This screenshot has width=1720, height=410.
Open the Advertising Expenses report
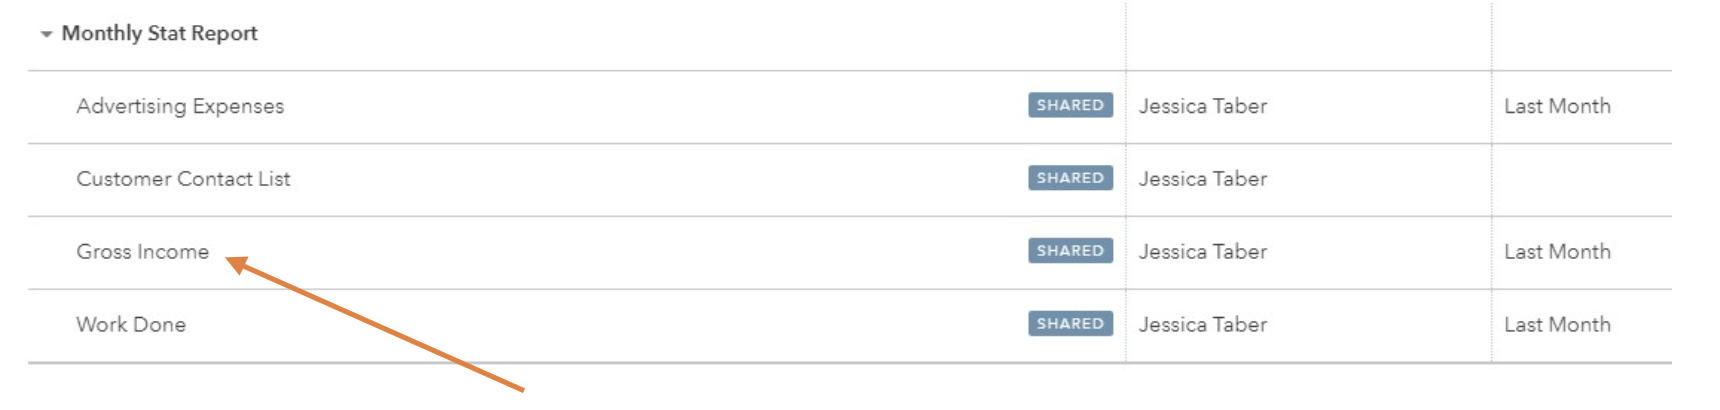pyautogui.click(x=180, y=106)
